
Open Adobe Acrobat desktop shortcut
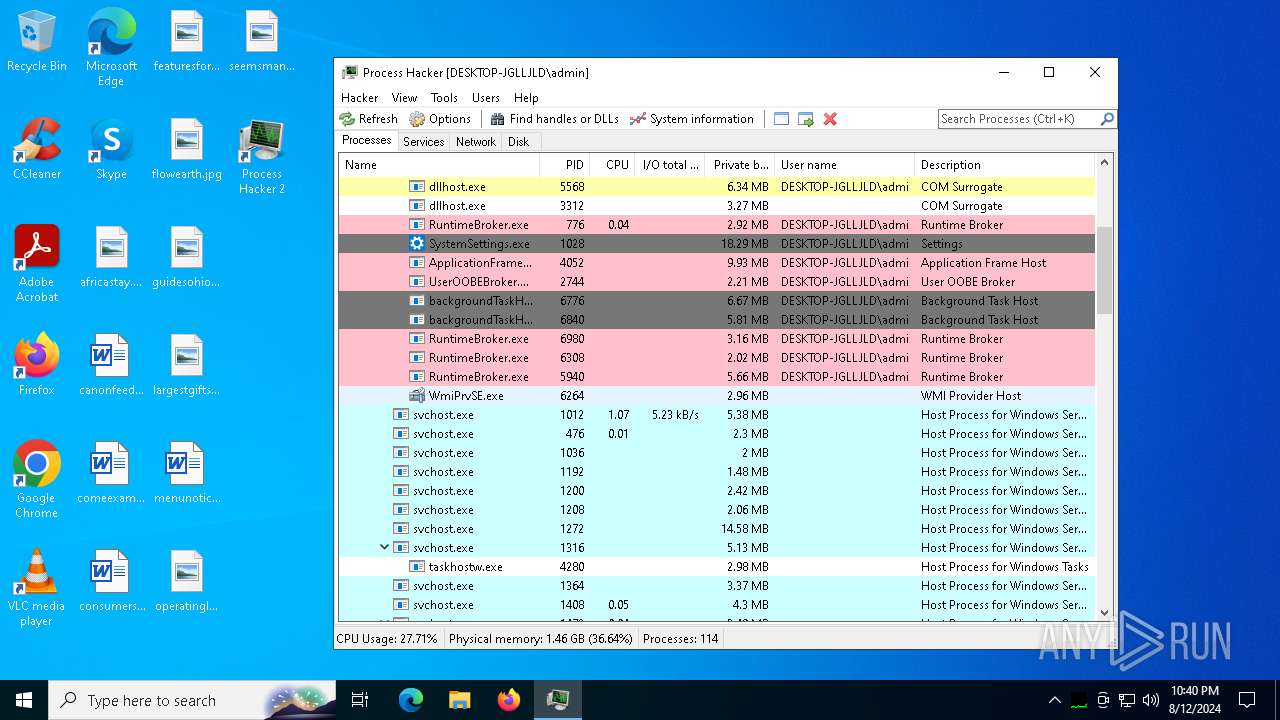click(37, 264)
